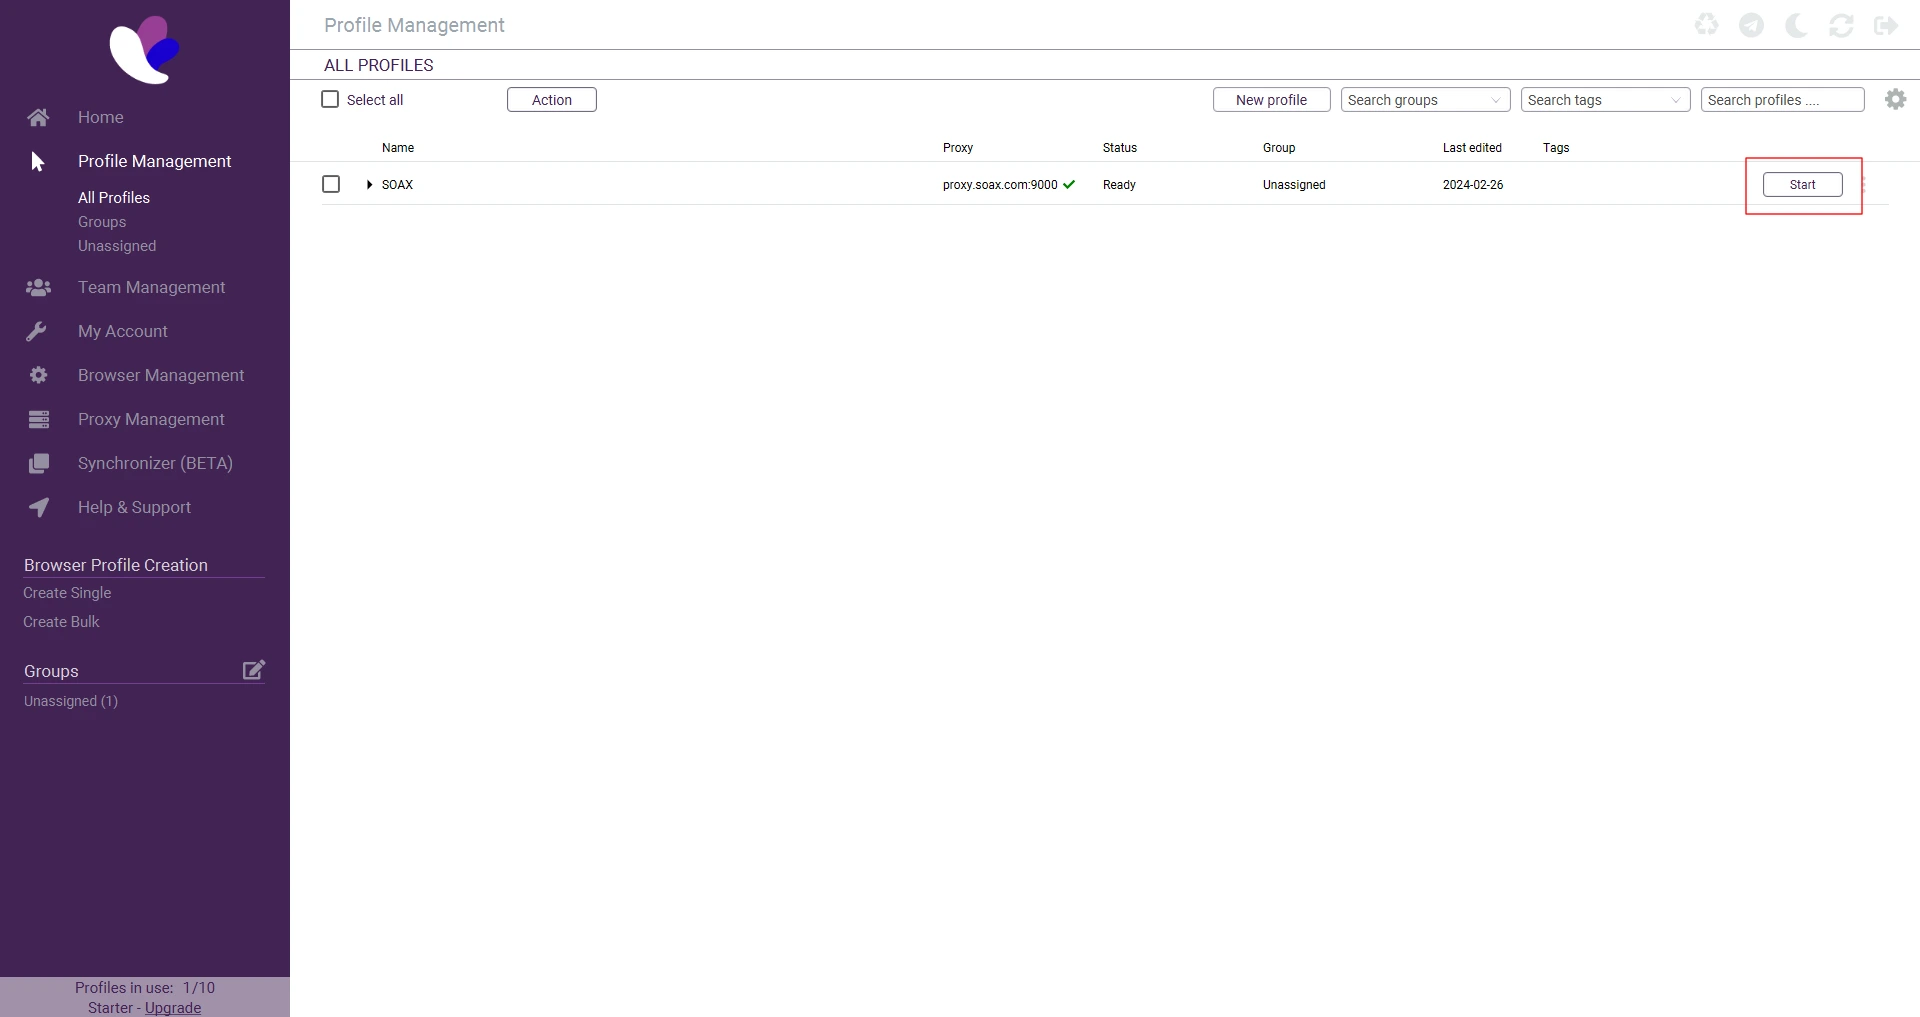Click the recycle bin icon in header

[1706, 25]
